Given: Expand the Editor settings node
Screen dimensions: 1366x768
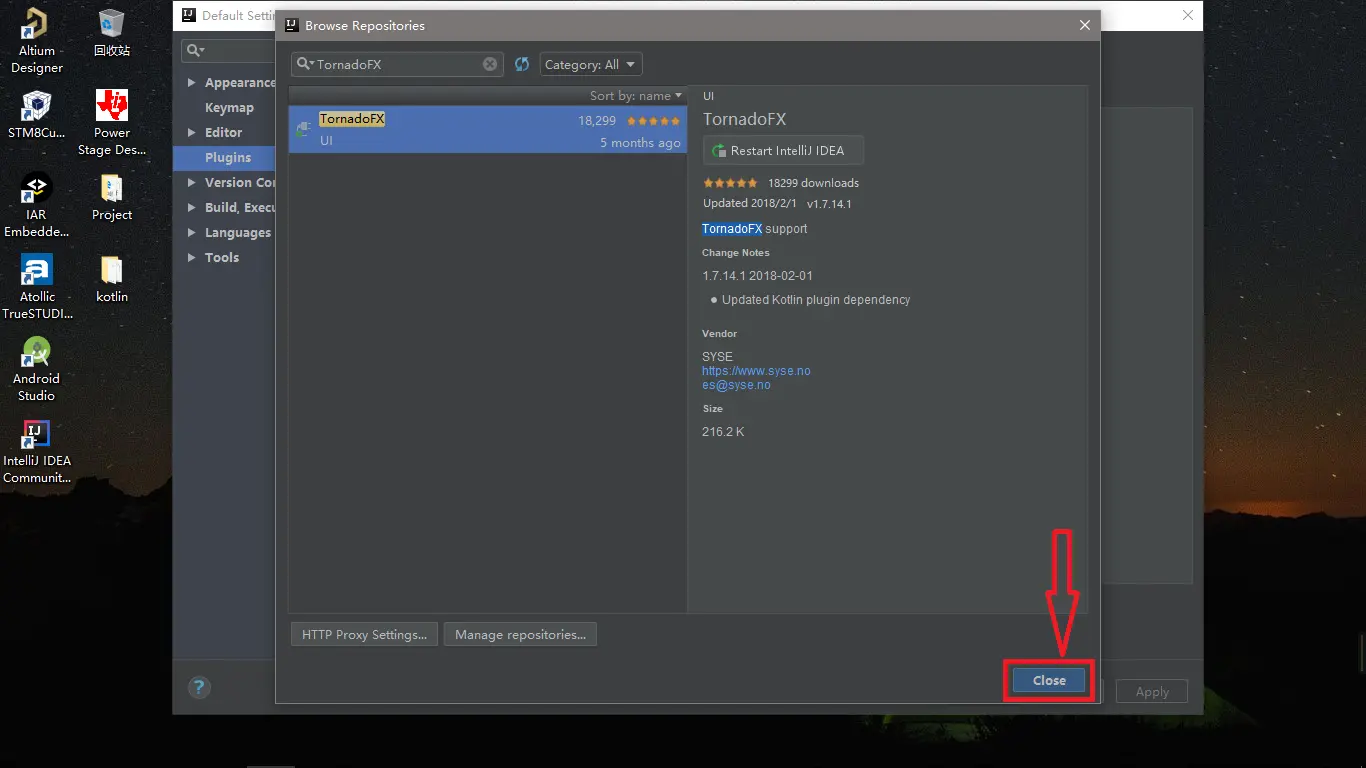Looking at the screenshot, I should [192, 133].
